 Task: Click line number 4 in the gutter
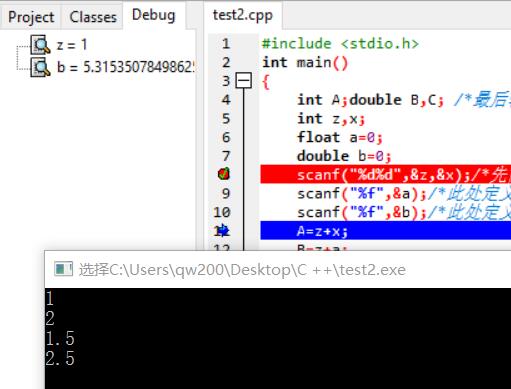click(226, 100)
